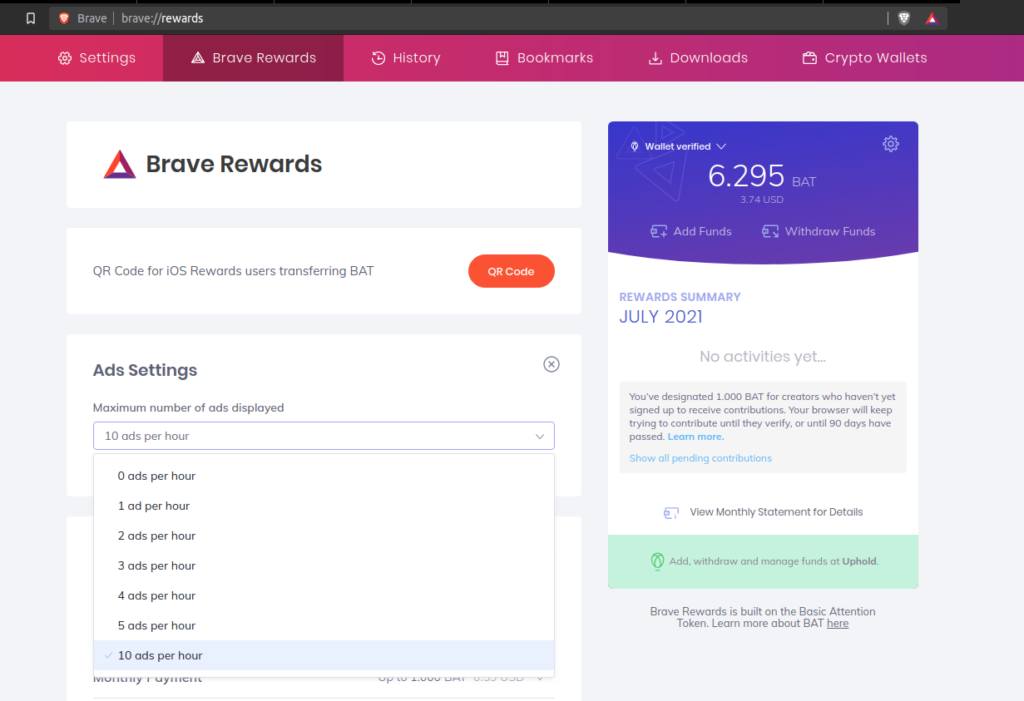Open the Crypto Wallets tab
This screenshot has width=1024, height=701.
pyautogui.click(x=864, y=58)
